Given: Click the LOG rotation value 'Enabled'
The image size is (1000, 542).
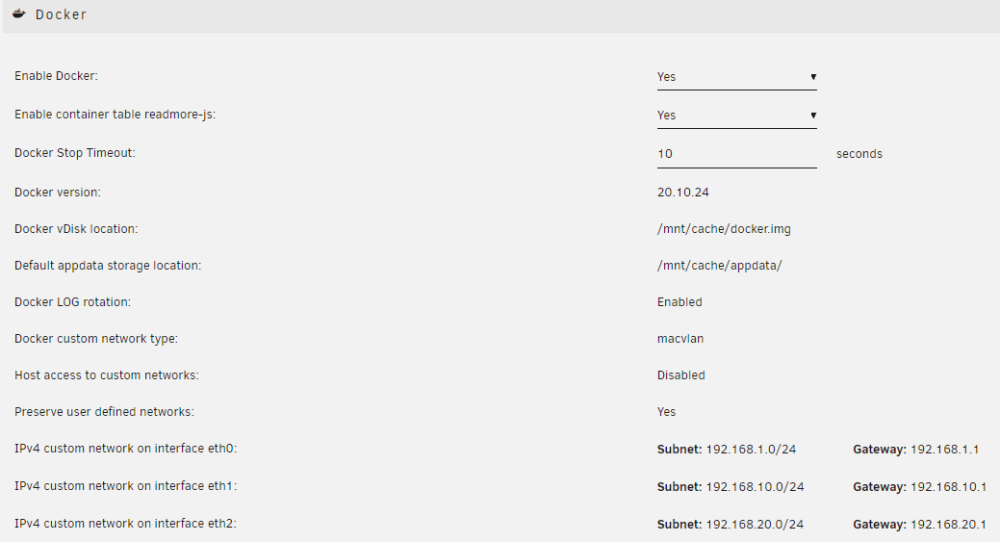Looking at the screenshot, I should pyautogui.click(x=679, y=302).
